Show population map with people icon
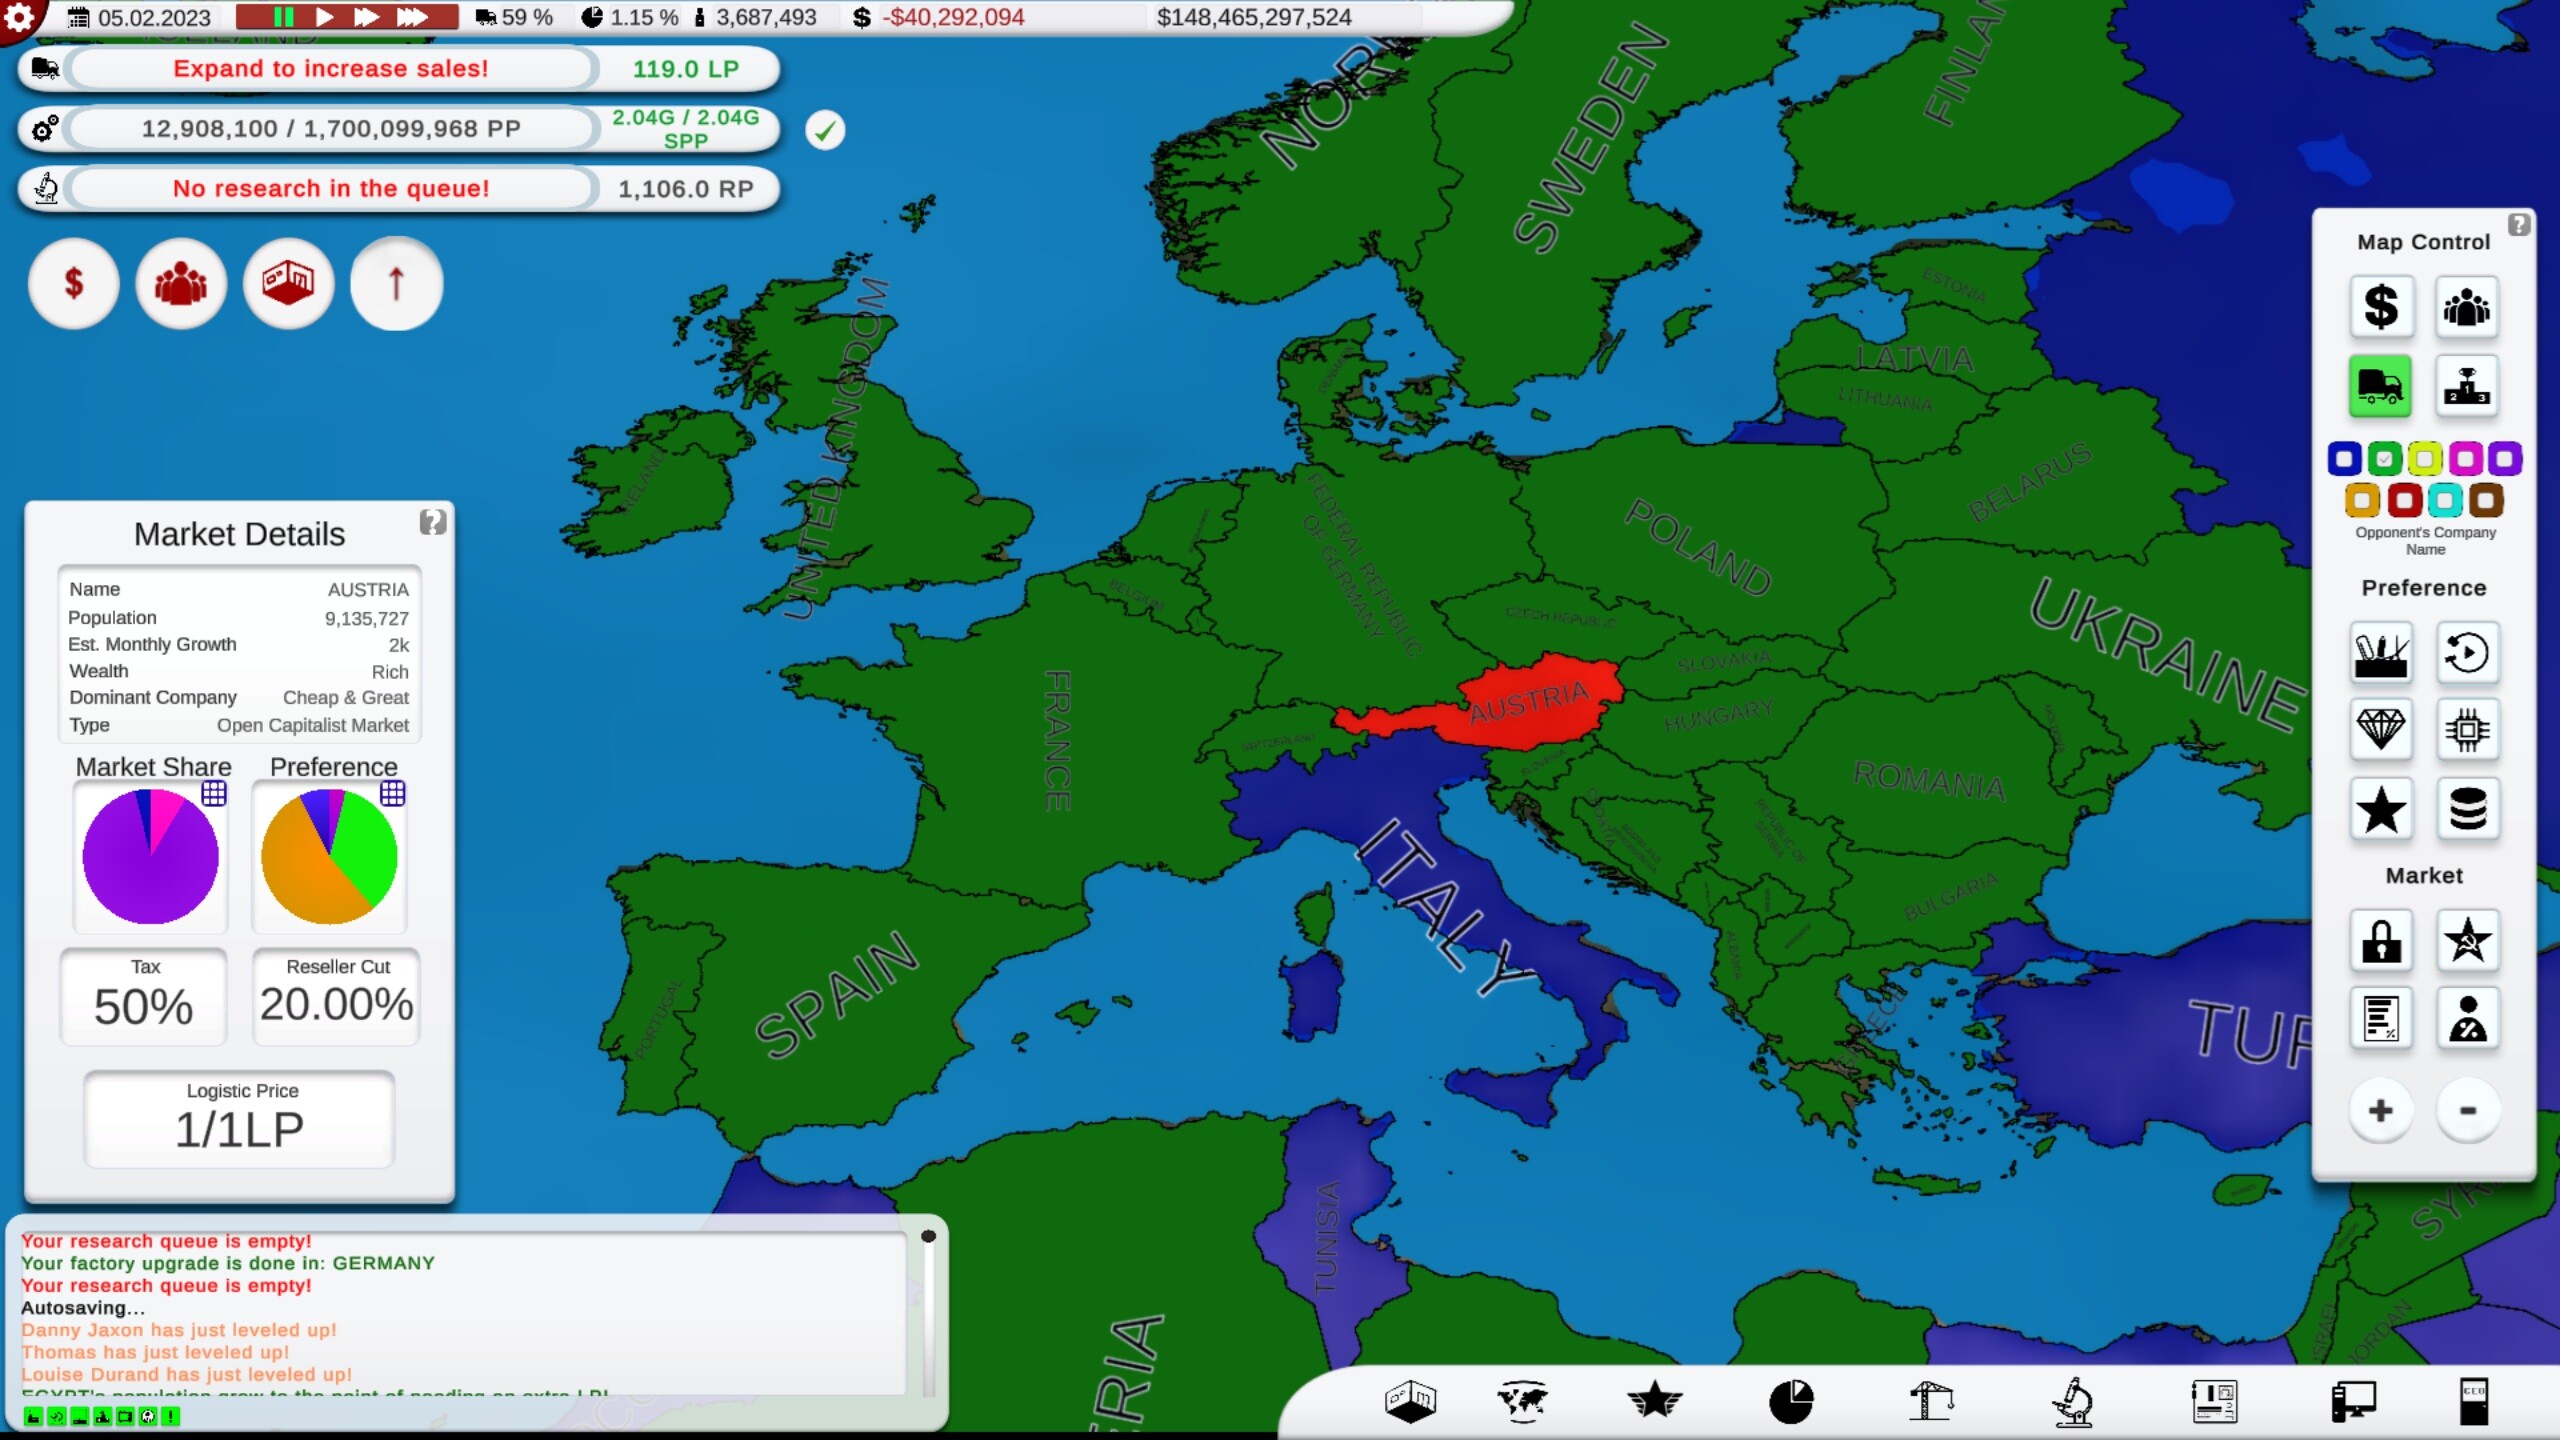 coord(2467,307)
